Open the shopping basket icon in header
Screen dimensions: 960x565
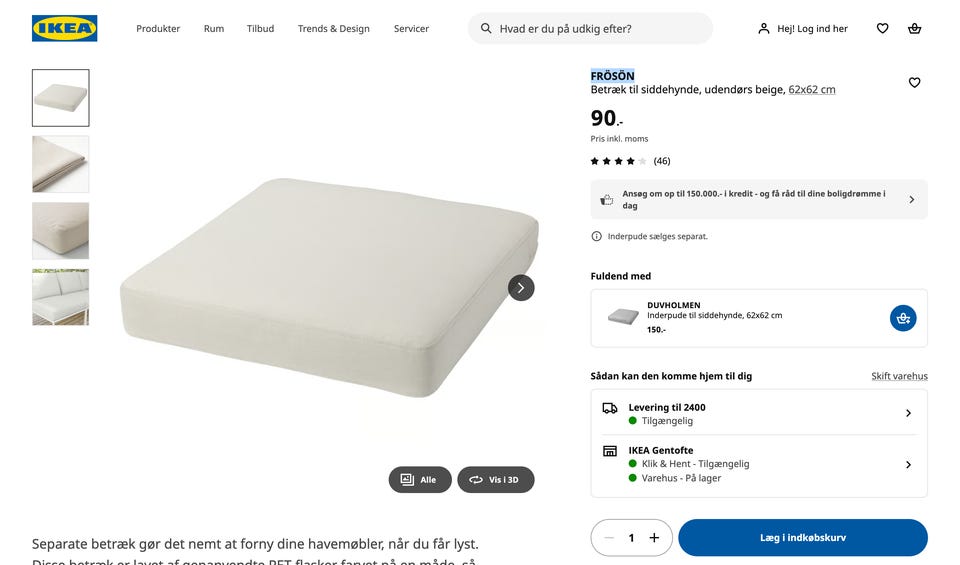pos(914,28)
